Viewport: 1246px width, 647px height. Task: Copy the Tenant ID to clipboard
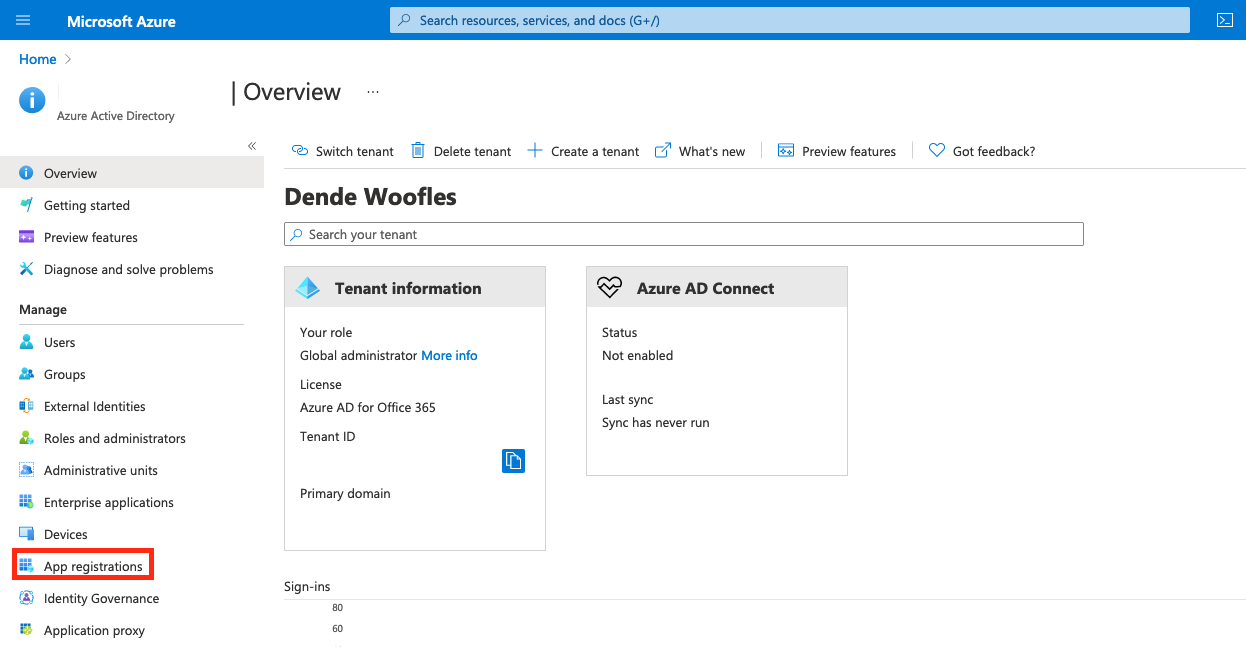pyautogui.click(x=513, y=460)
